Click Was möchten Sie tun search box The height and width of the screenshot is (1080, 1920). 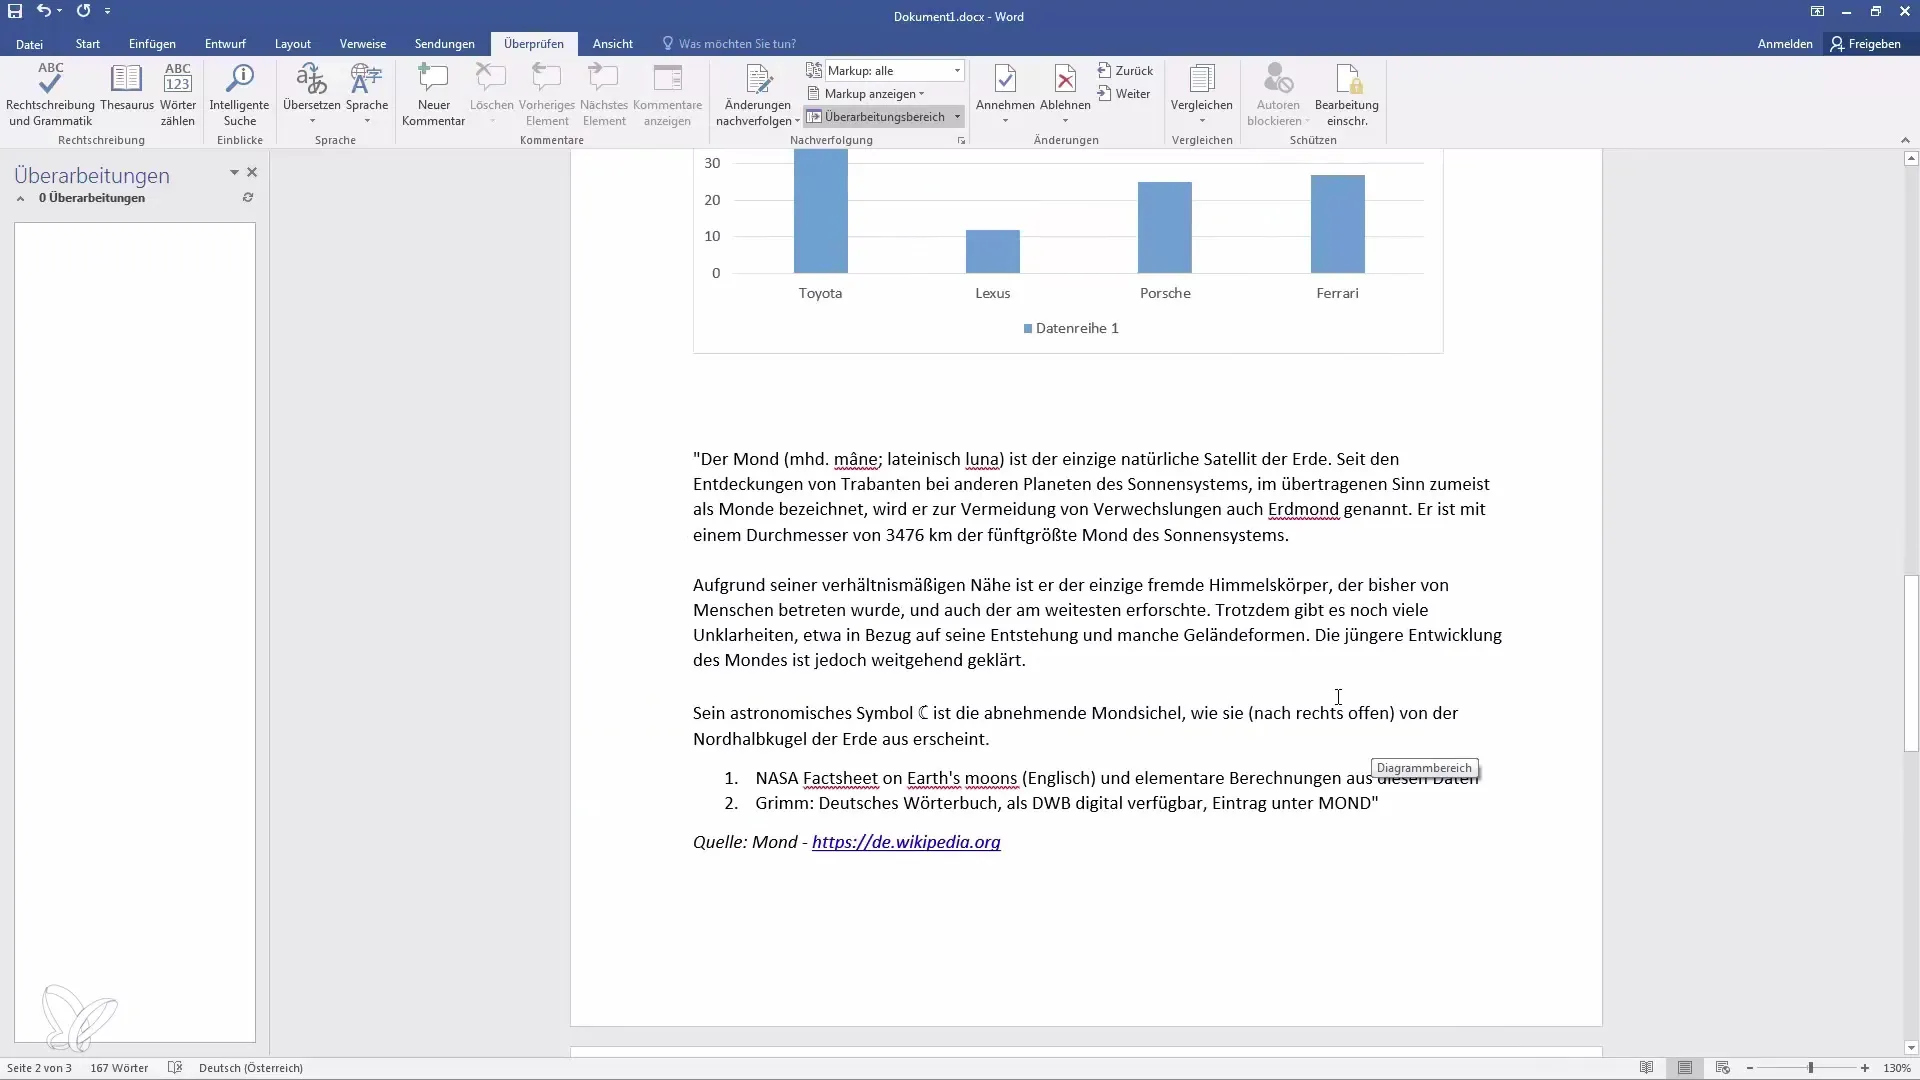(729, 44)
